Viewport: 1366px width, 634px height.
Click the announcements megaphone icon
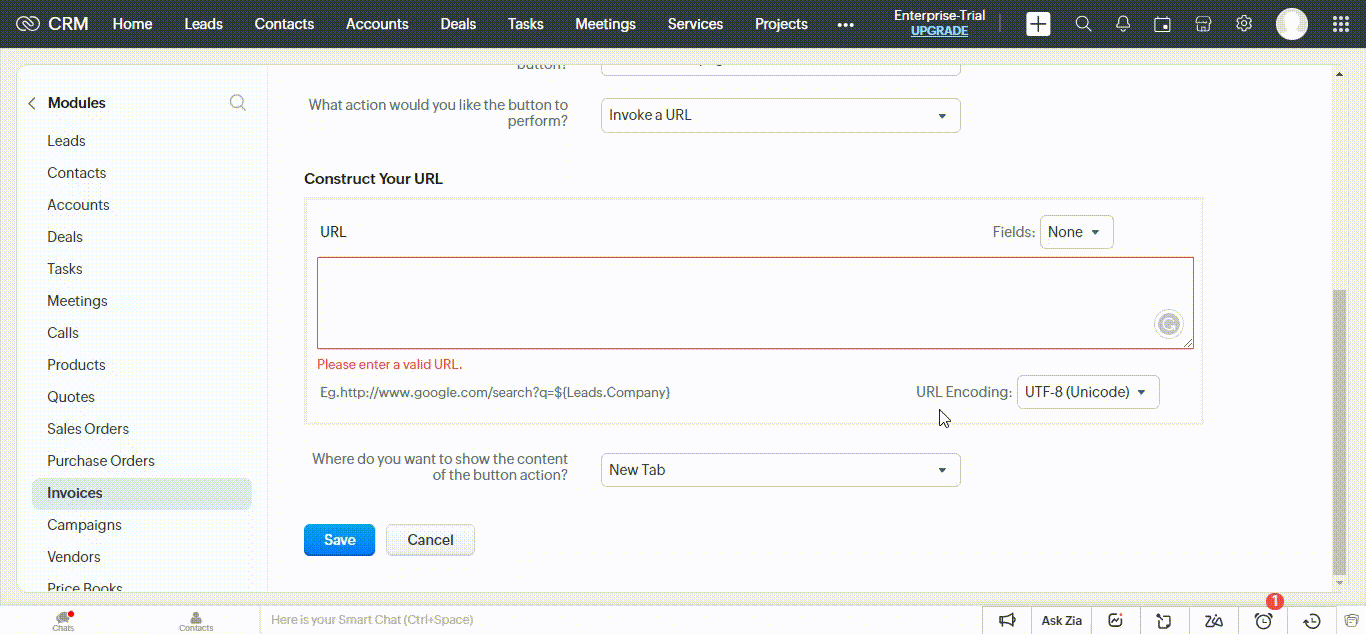(x=1008, y=620)
